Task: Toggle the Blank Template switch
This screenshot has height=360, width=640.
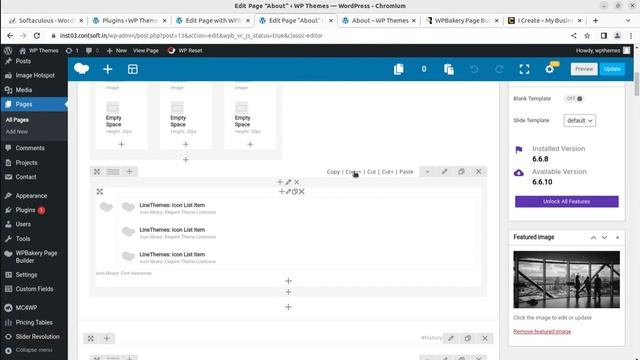Action: 574,98
